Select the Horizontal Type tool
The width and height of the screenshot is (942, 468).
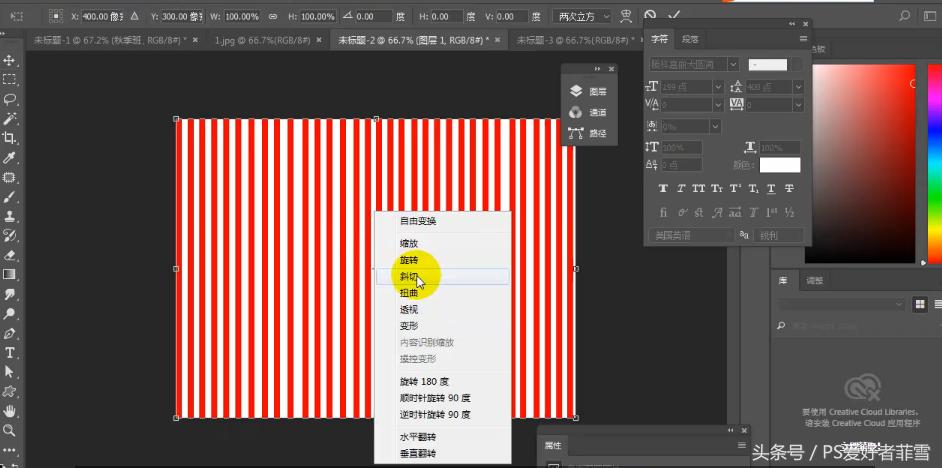[9, 352]
